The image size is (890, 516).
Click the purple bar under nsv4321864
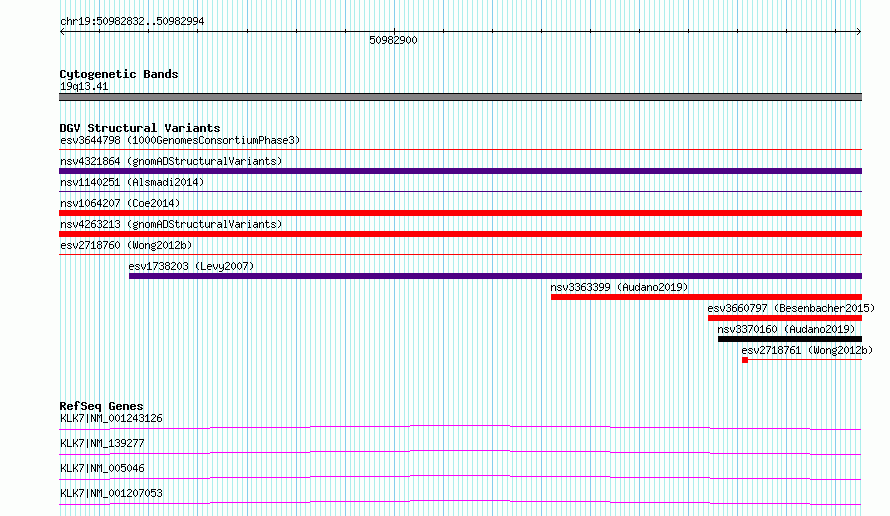[x=460, y=171]
